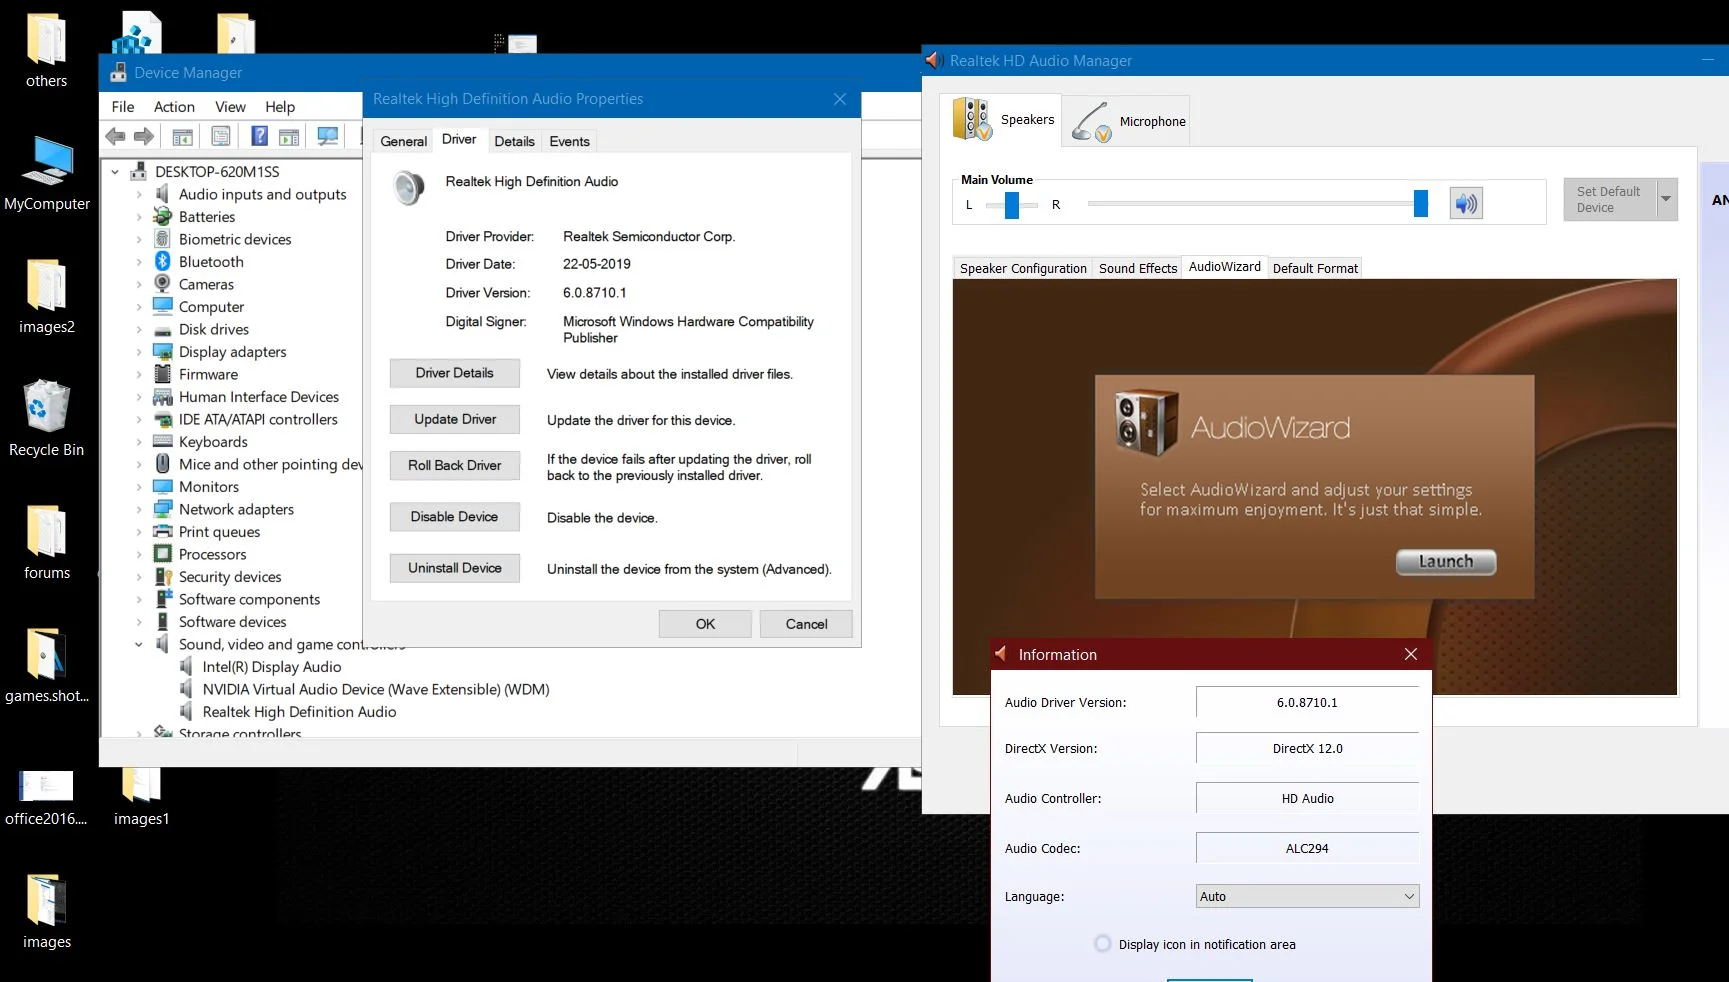Select the games.shot... desktop folder
The width and height of the screenshot is (1729, 982).
(47, 665)
